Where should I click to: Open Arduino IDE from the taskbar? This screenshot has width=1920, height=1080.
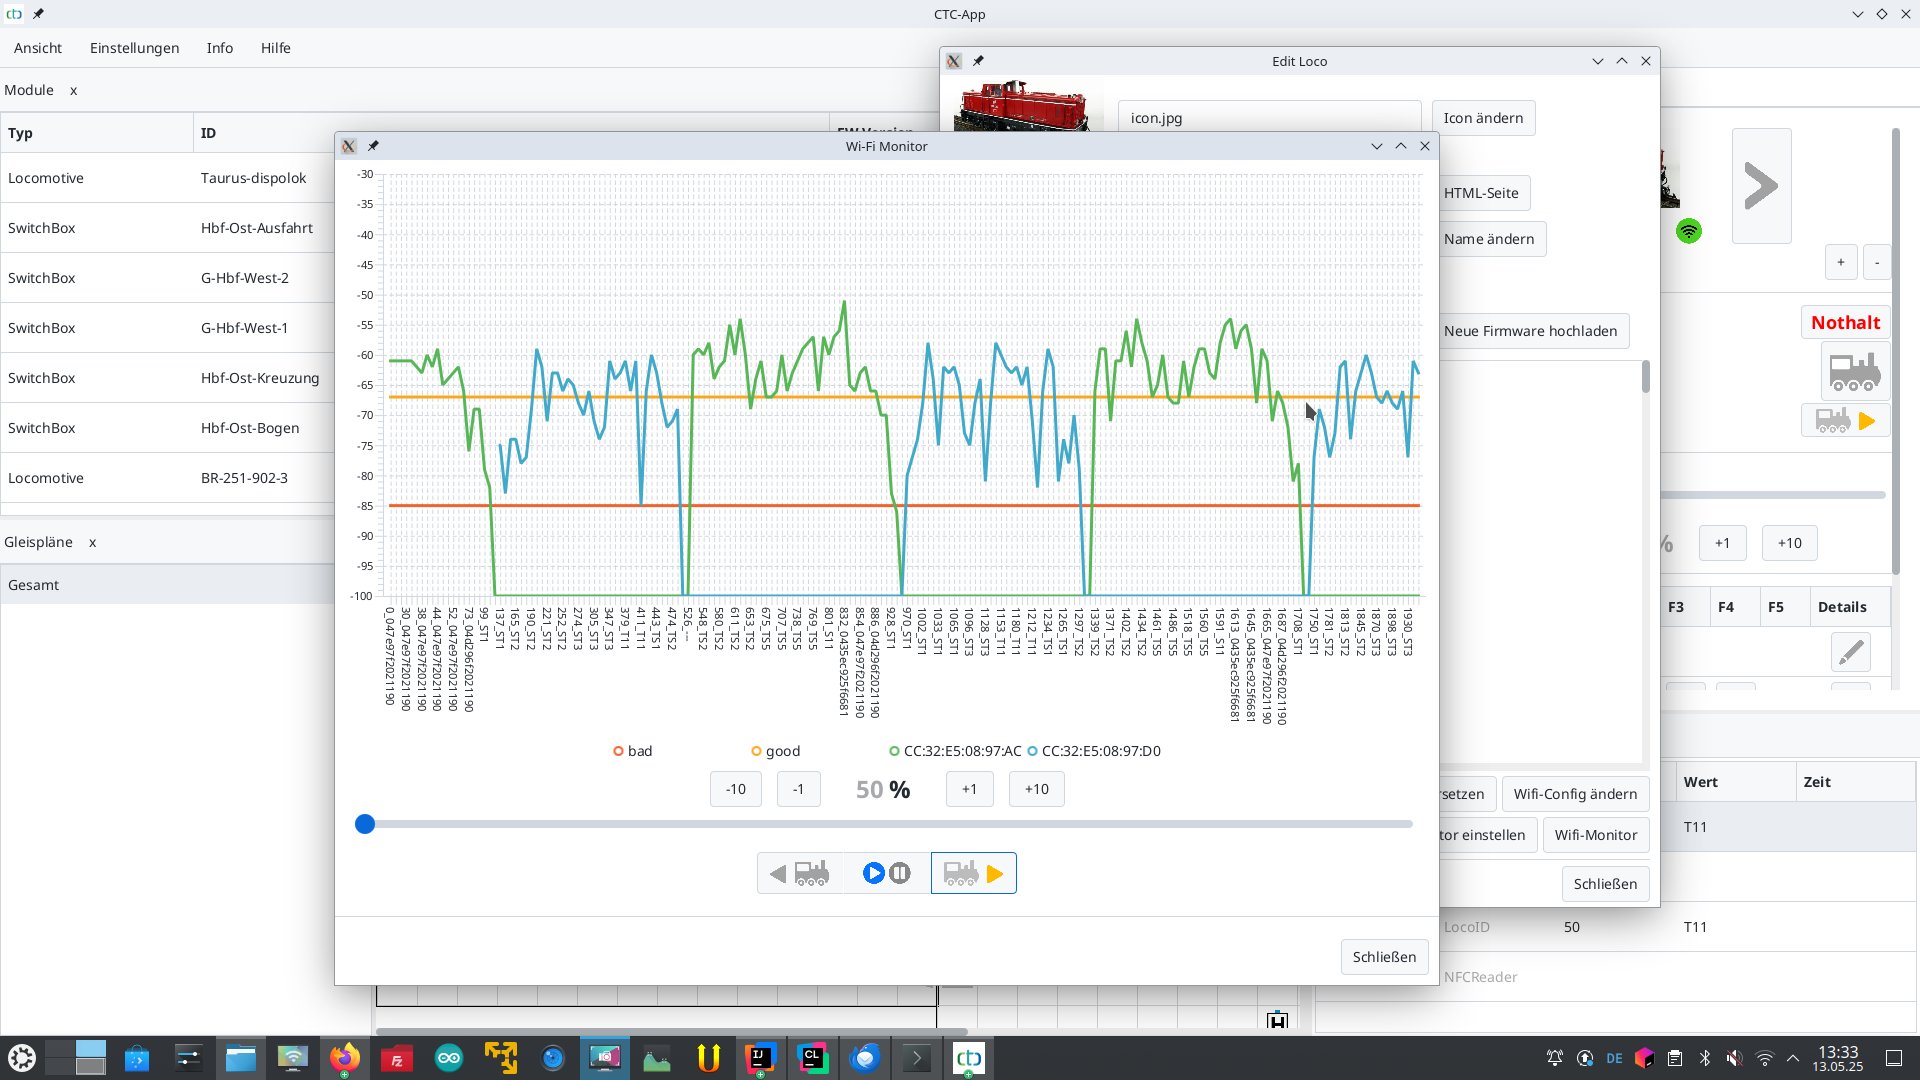pos(449,1058)
